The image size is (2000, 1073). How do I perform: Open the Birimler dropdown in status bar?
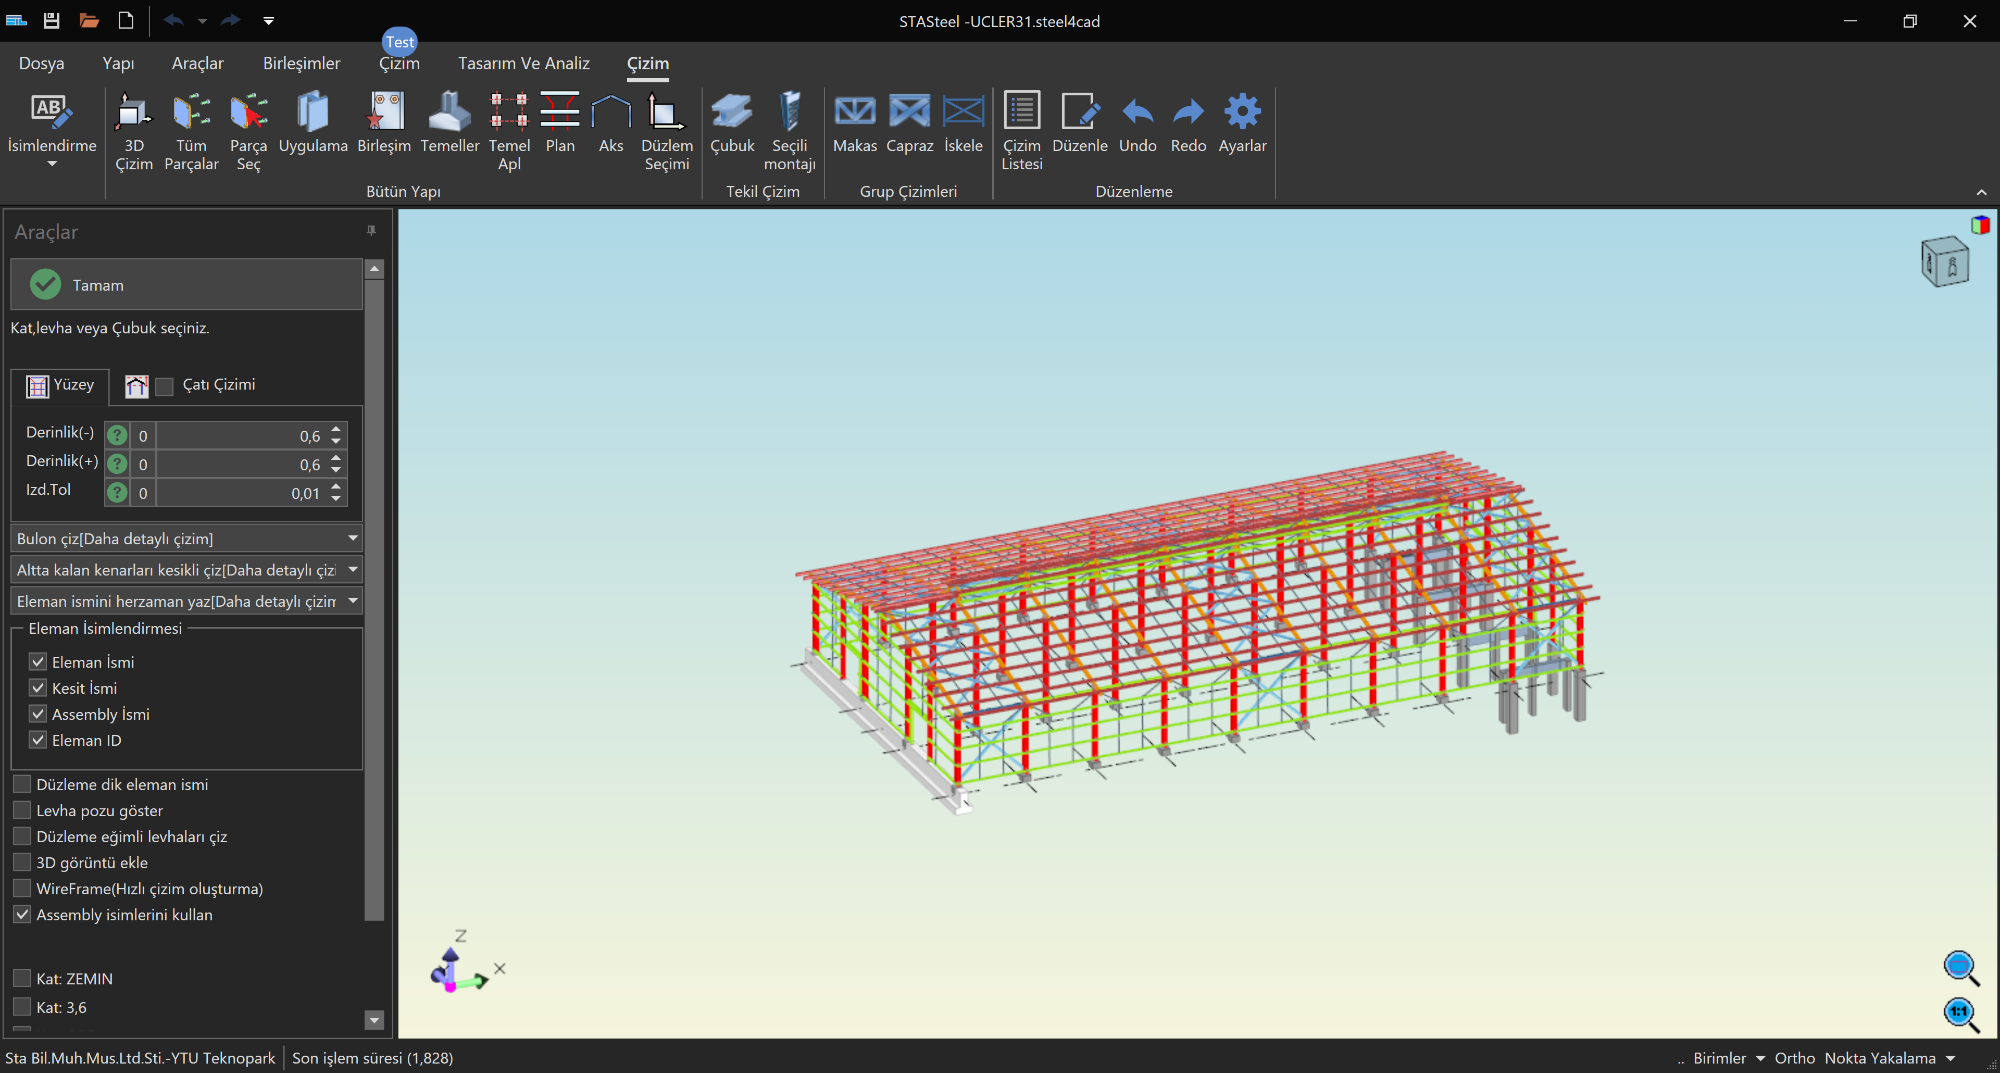(x=1728, y=1058)
